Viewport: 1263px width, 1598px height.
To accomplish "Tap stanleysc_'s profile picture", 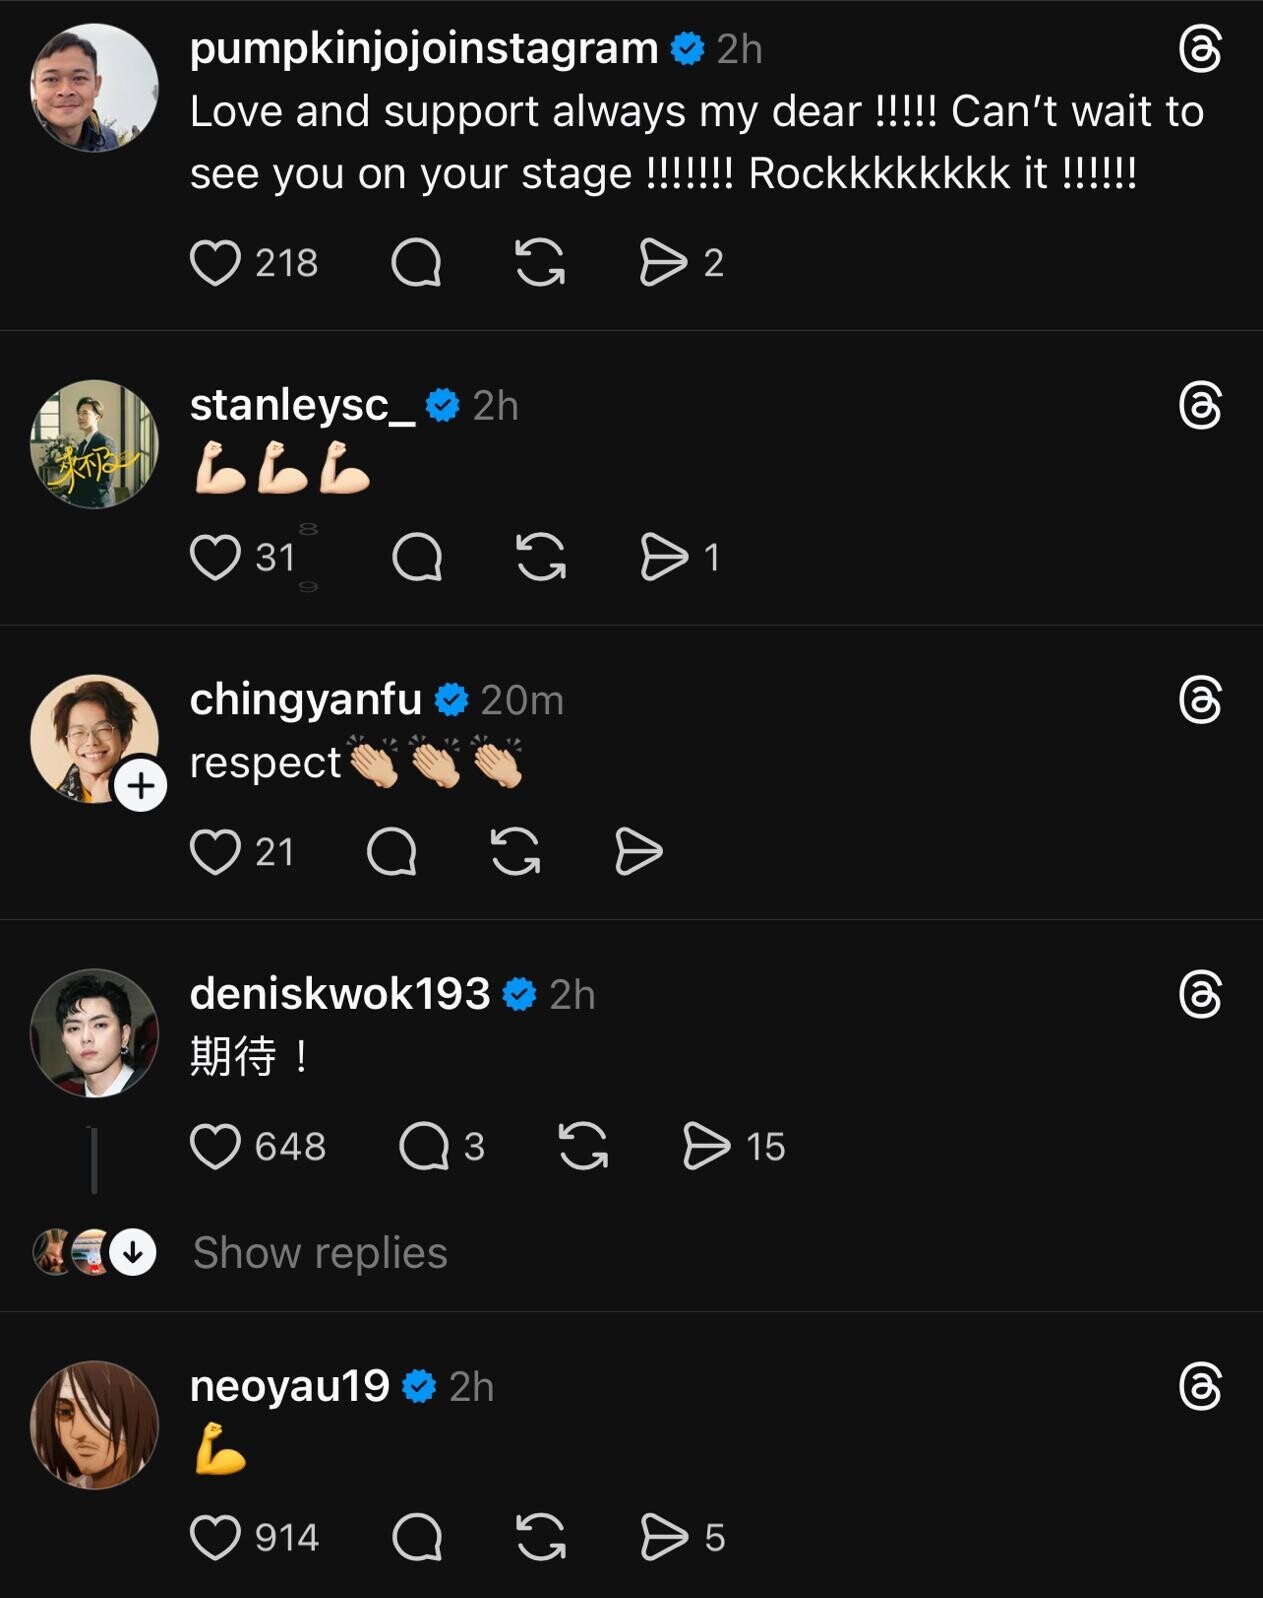I will [x=95, y=443].
